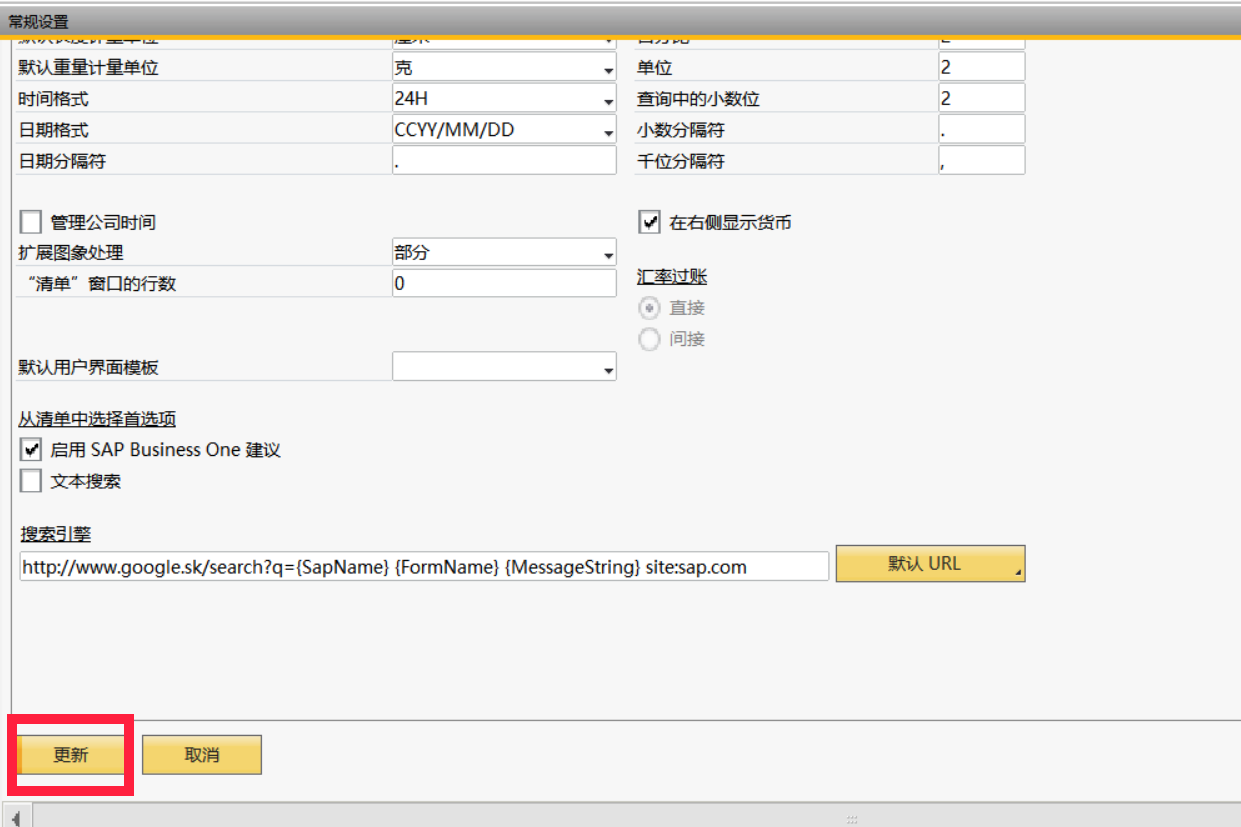Enable the 管理公司时间 checkbox
Viewport: 1241px width, 827px height.
(x=30, y=221)
